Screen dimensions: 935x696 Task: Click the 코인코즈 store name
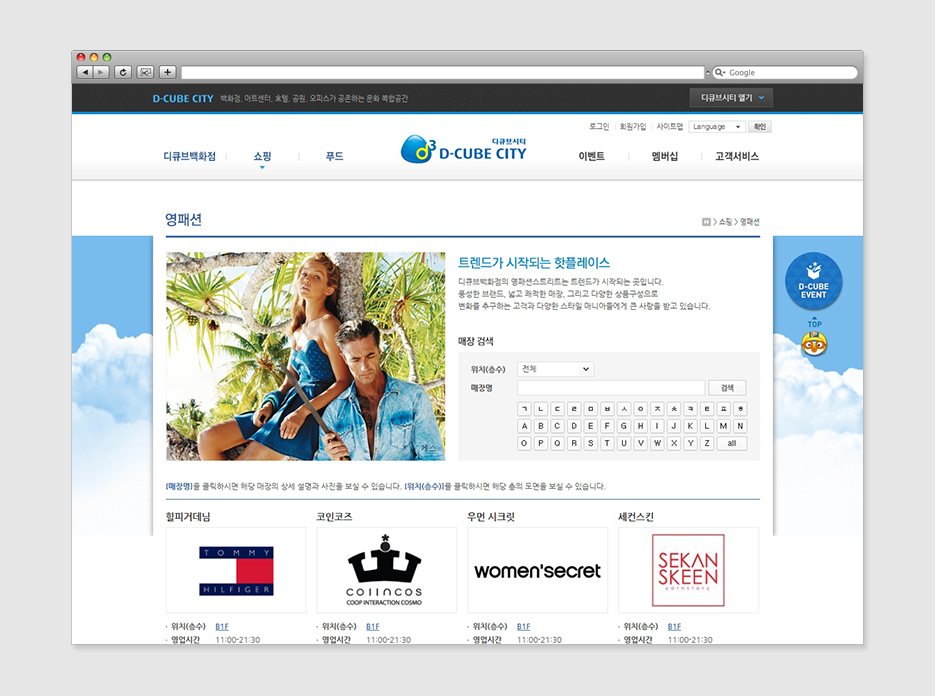coord(335,516)
